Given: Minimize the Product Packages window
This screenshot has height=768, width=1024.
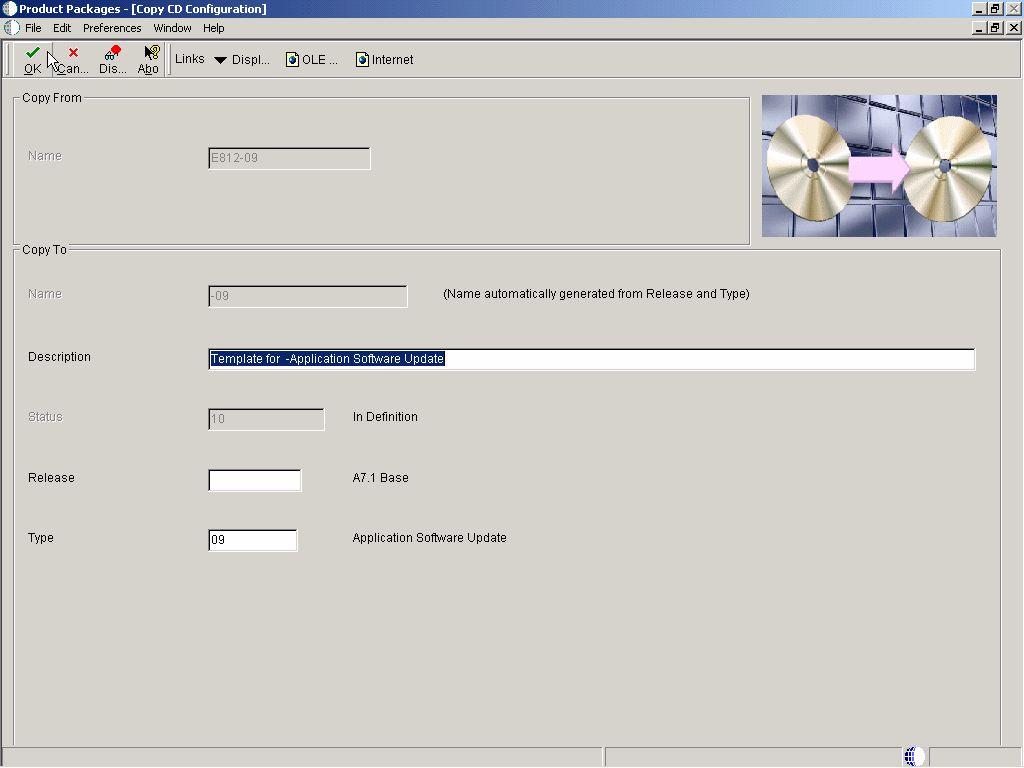Looking at the screenshot, I should [978, 9].
